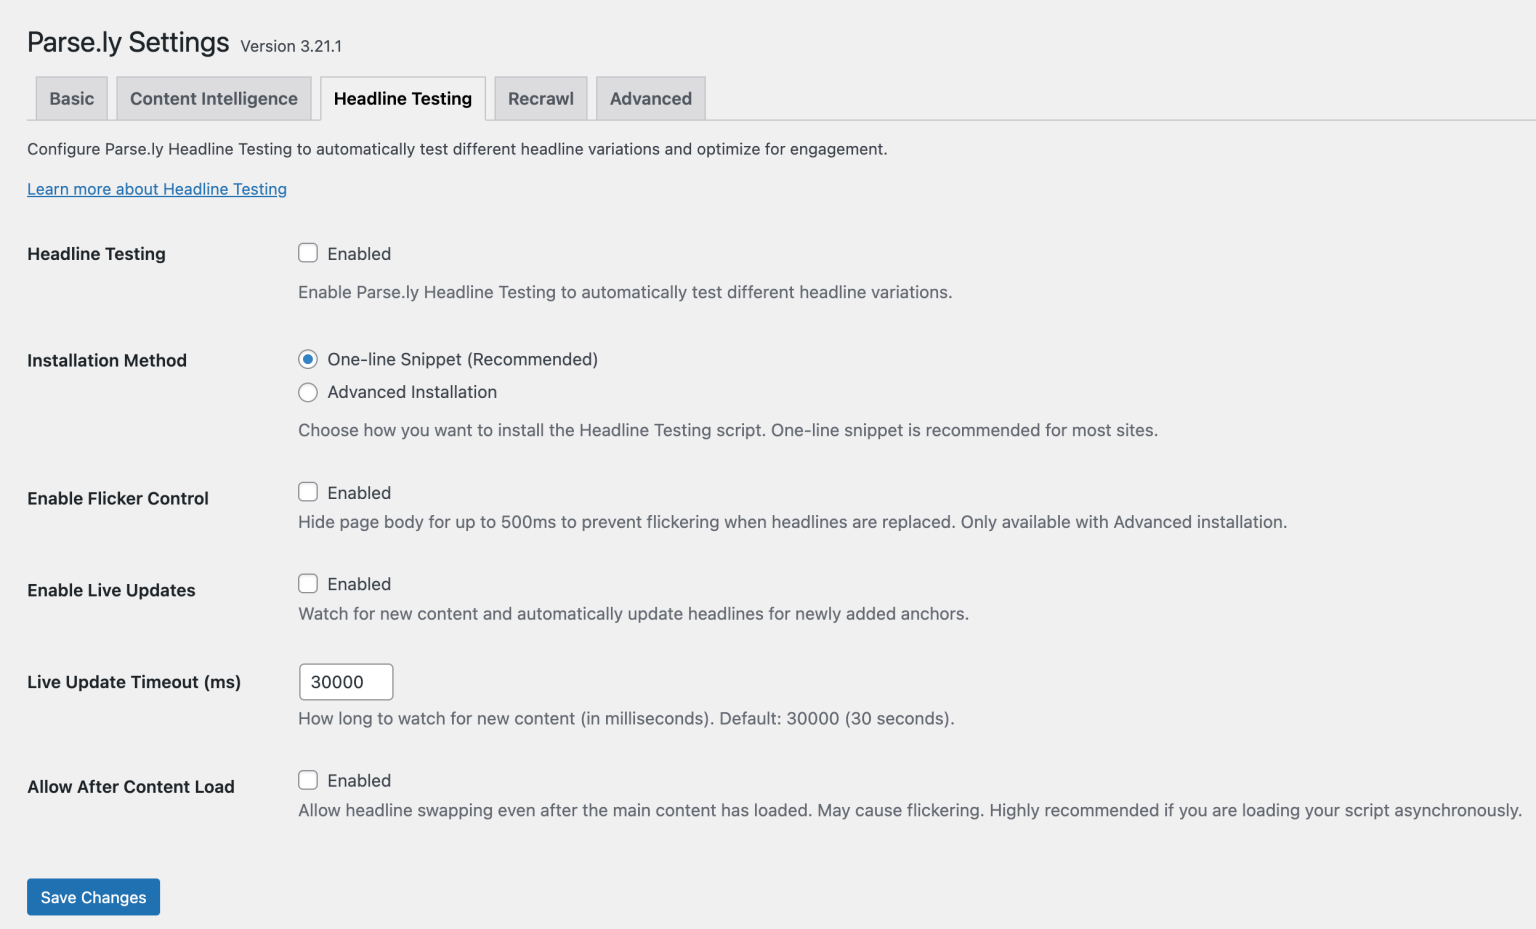The height and width of the screenshot is (929, 1536).
Task: Switch to the Headline Testing tab
Action: [x=402, y=98]
